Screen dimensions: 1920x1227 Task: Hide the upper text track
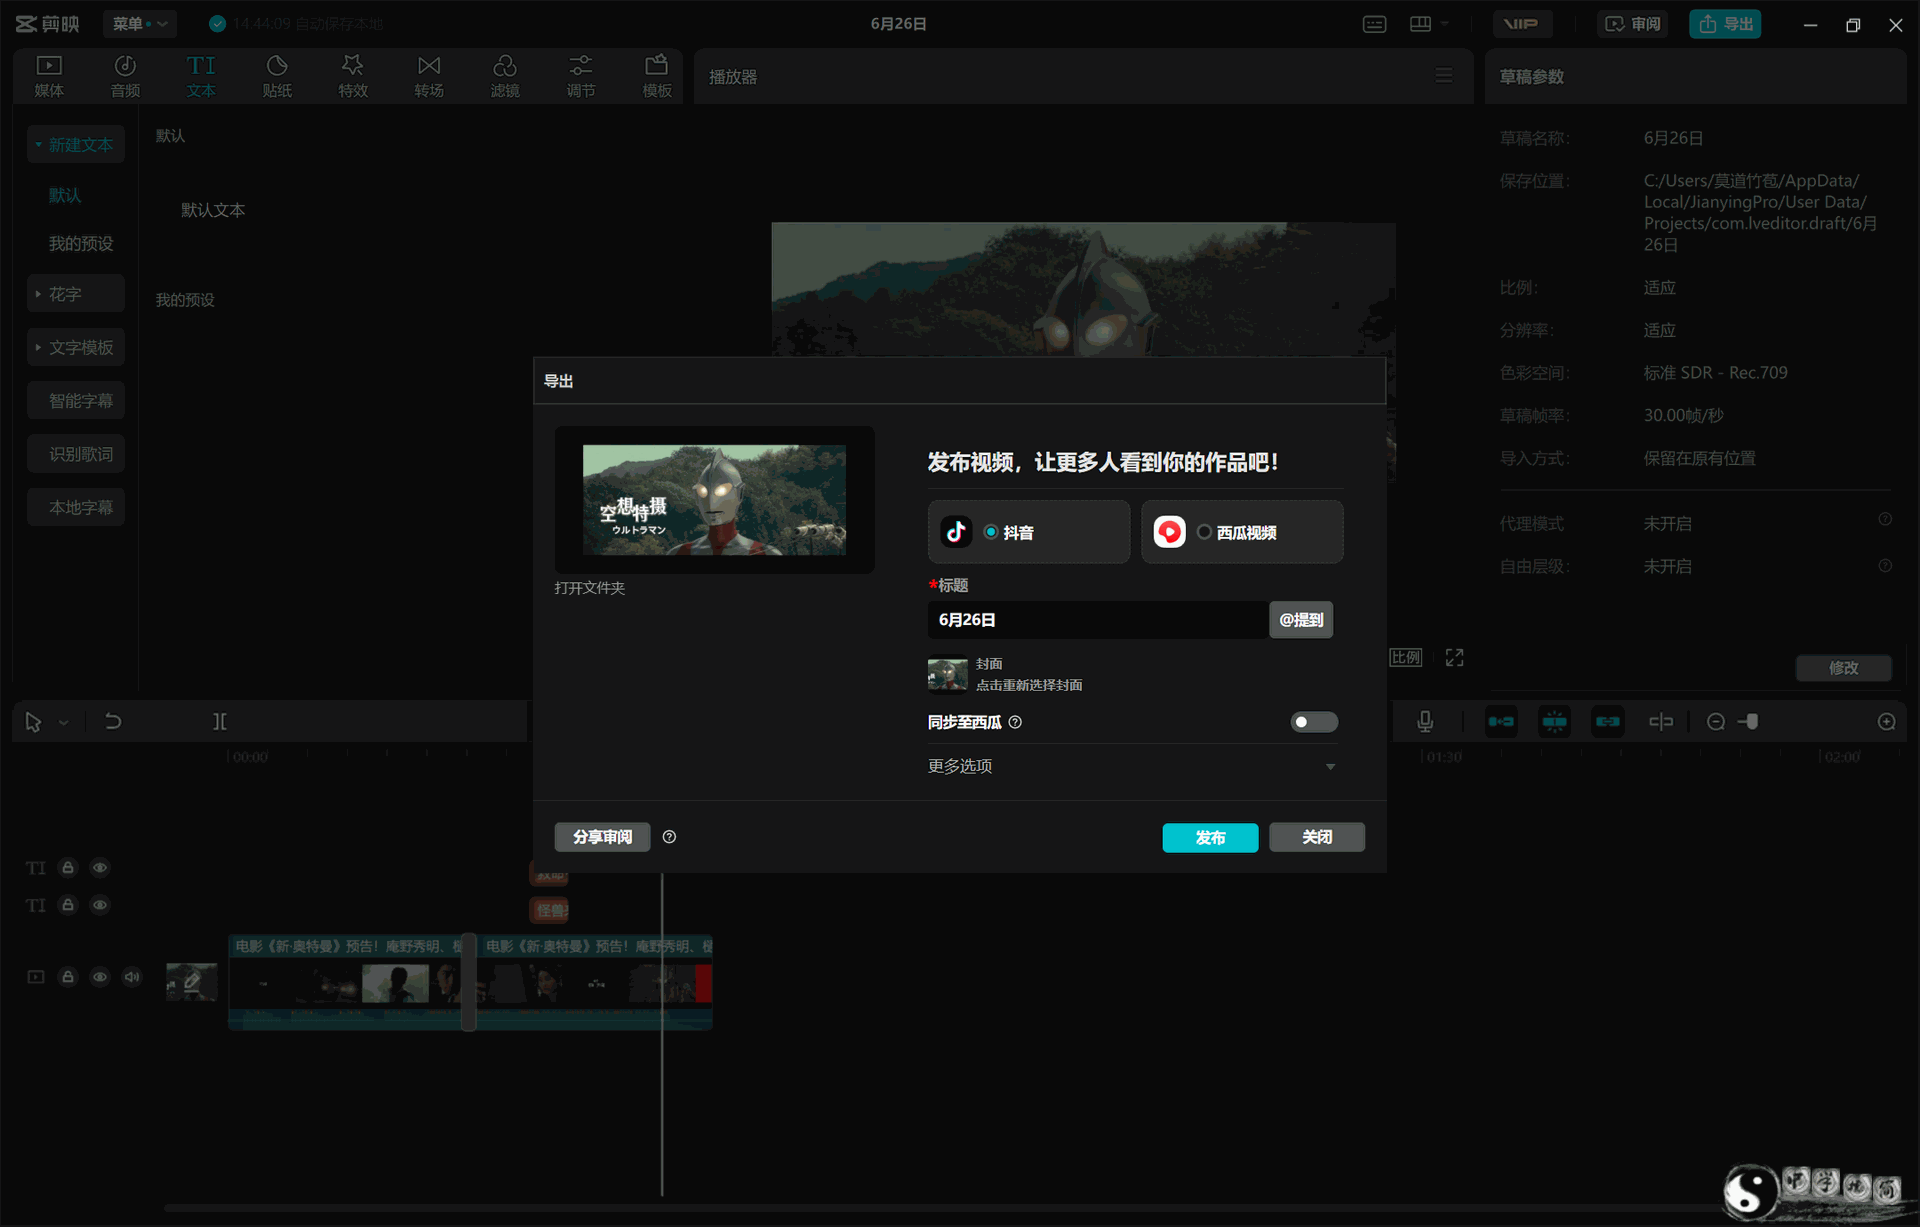pyautogui.click(x=100, y=868)
